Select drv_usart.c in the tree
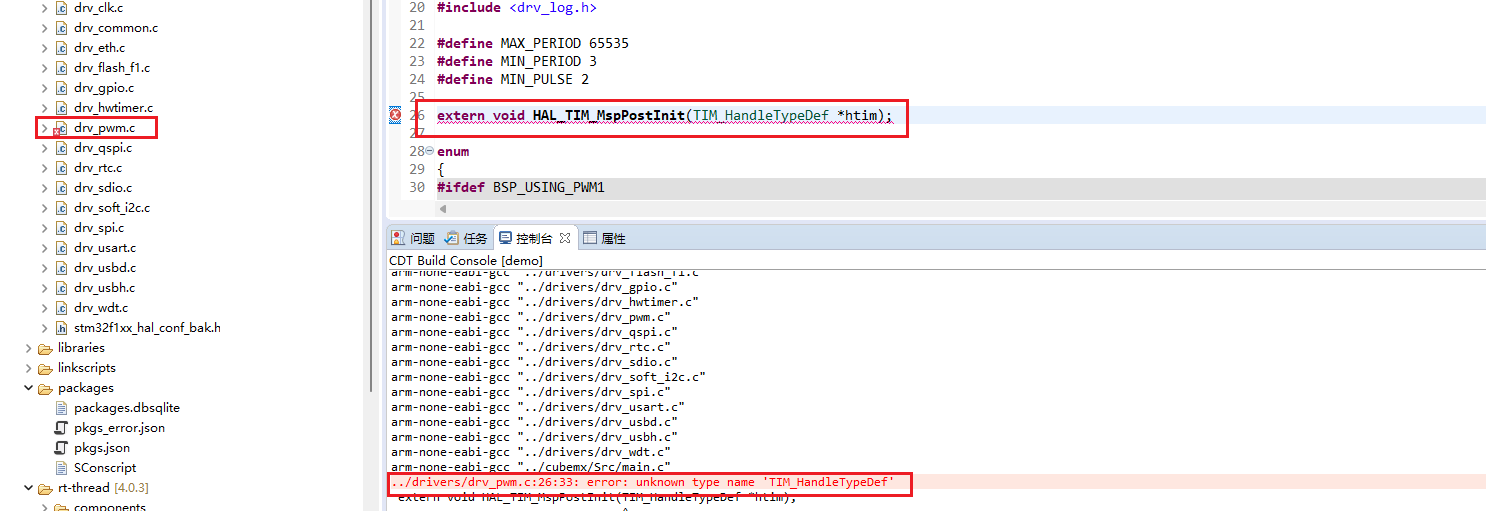 [x=105, y=248]
